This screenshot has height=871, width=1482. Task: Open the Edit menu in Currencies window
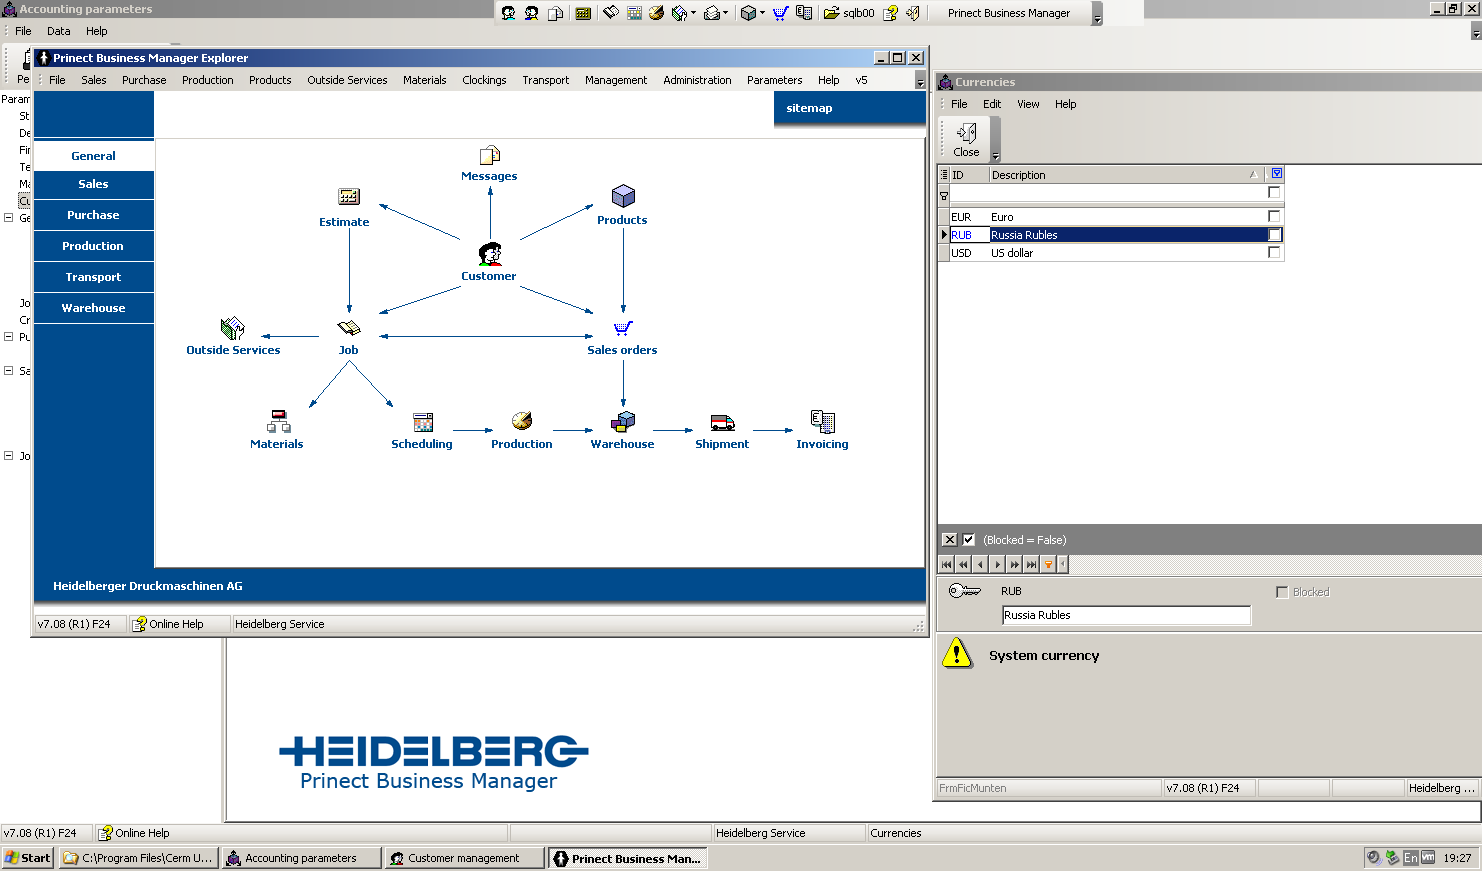pyautogui.click(x=992, y=104)
